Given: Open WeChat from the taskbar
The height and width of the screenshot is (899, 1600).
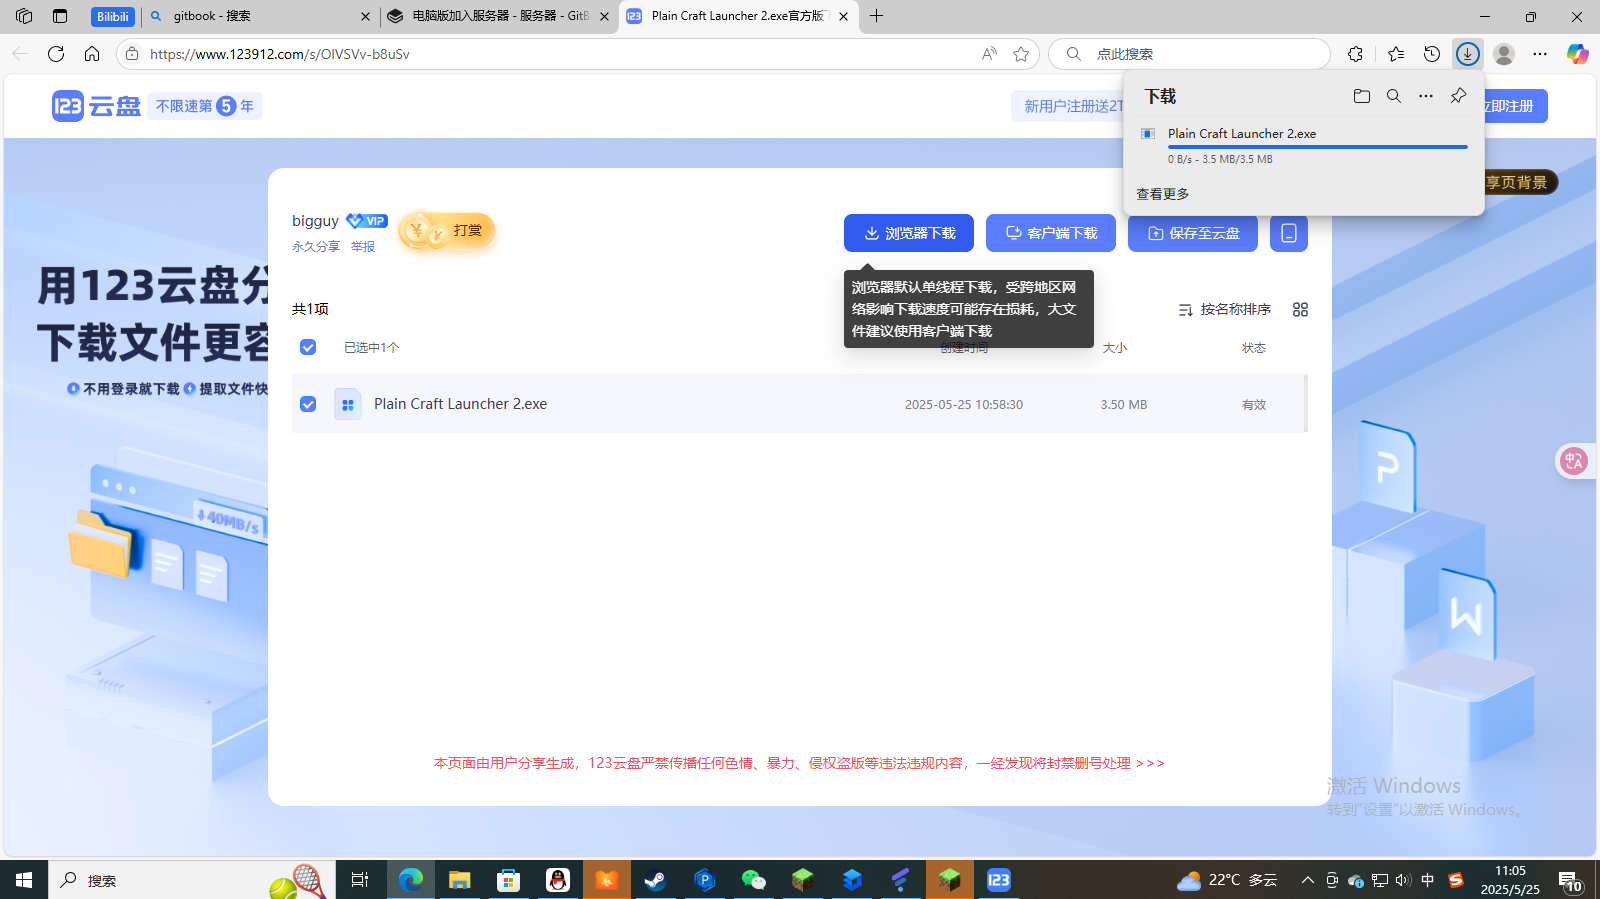Looking at the screenshot, I should click(753, 880).
